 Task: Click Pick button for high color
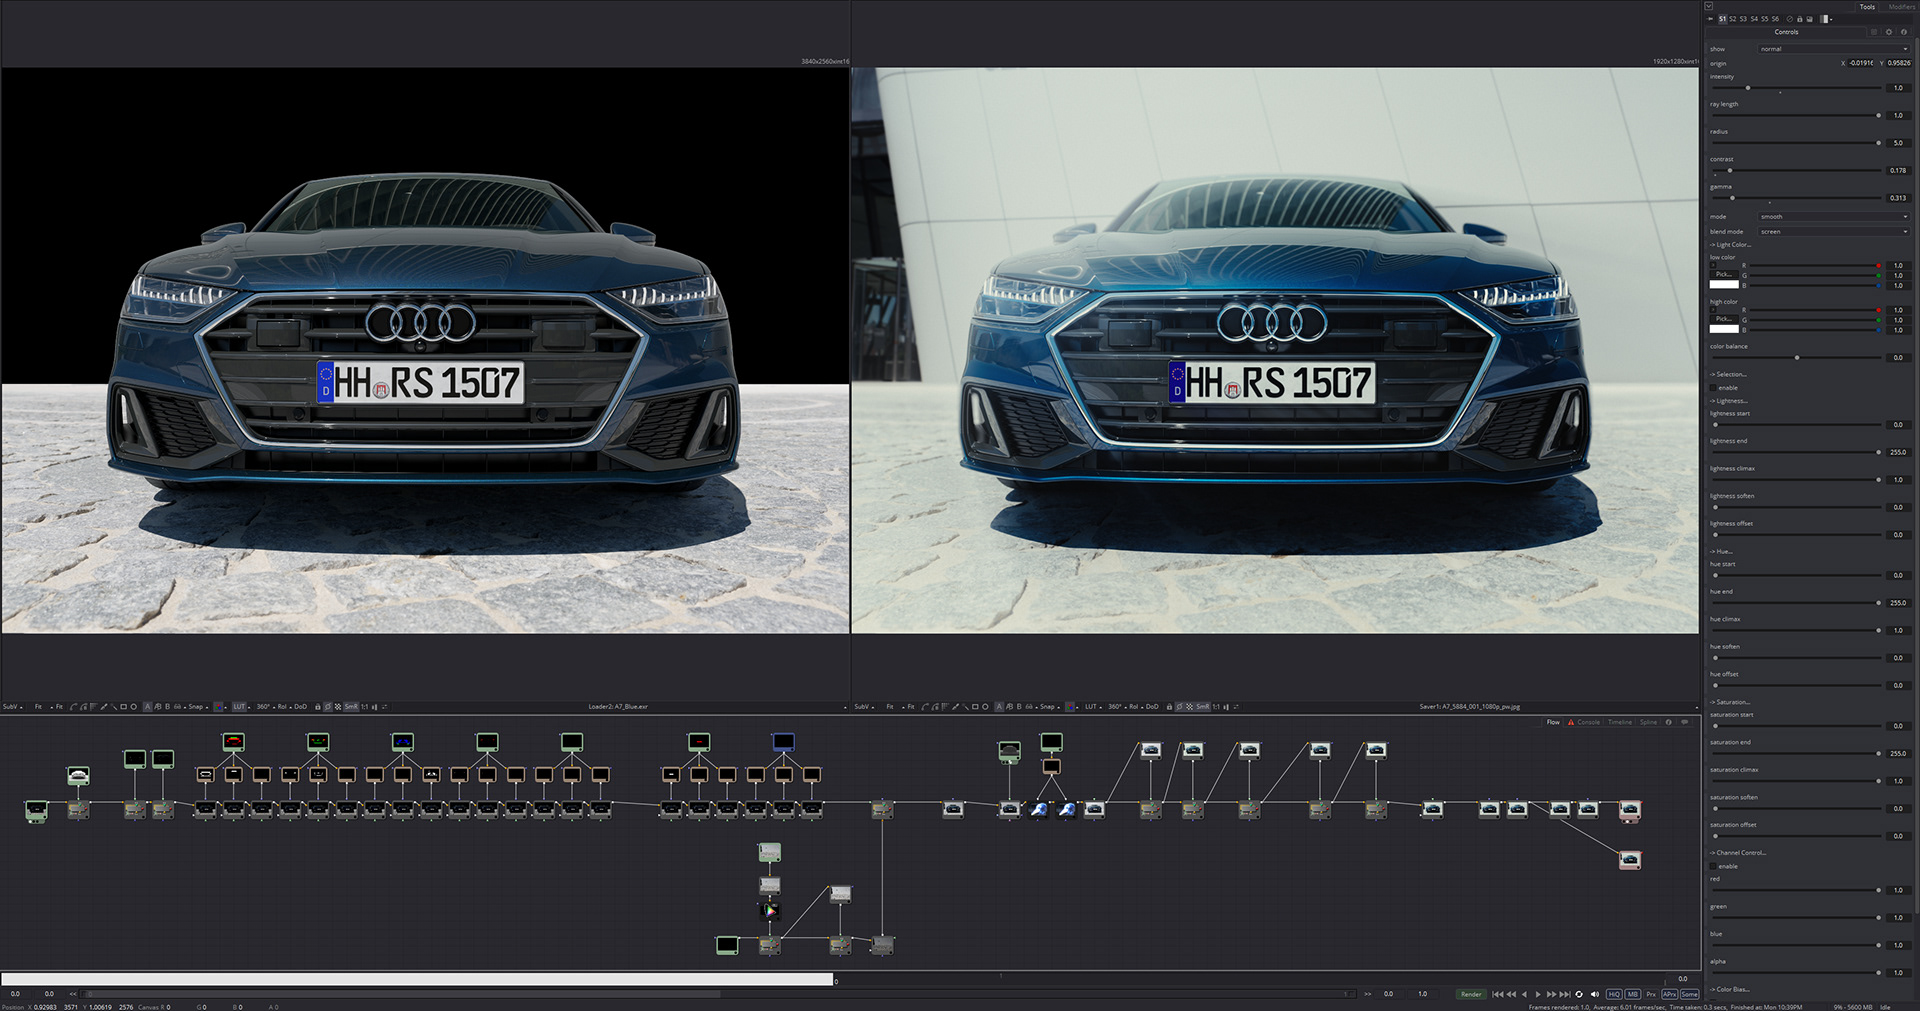click(x=1724, y=319)
